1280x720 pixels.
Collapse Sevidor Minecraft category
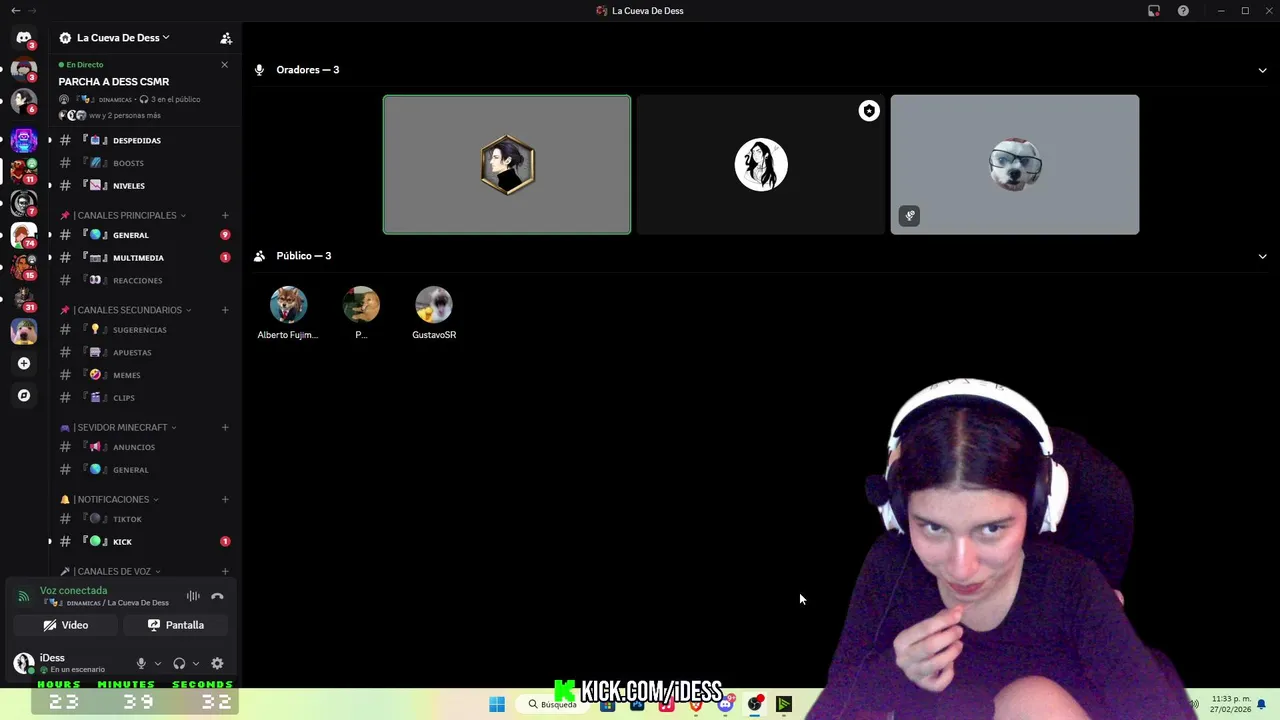118,427
